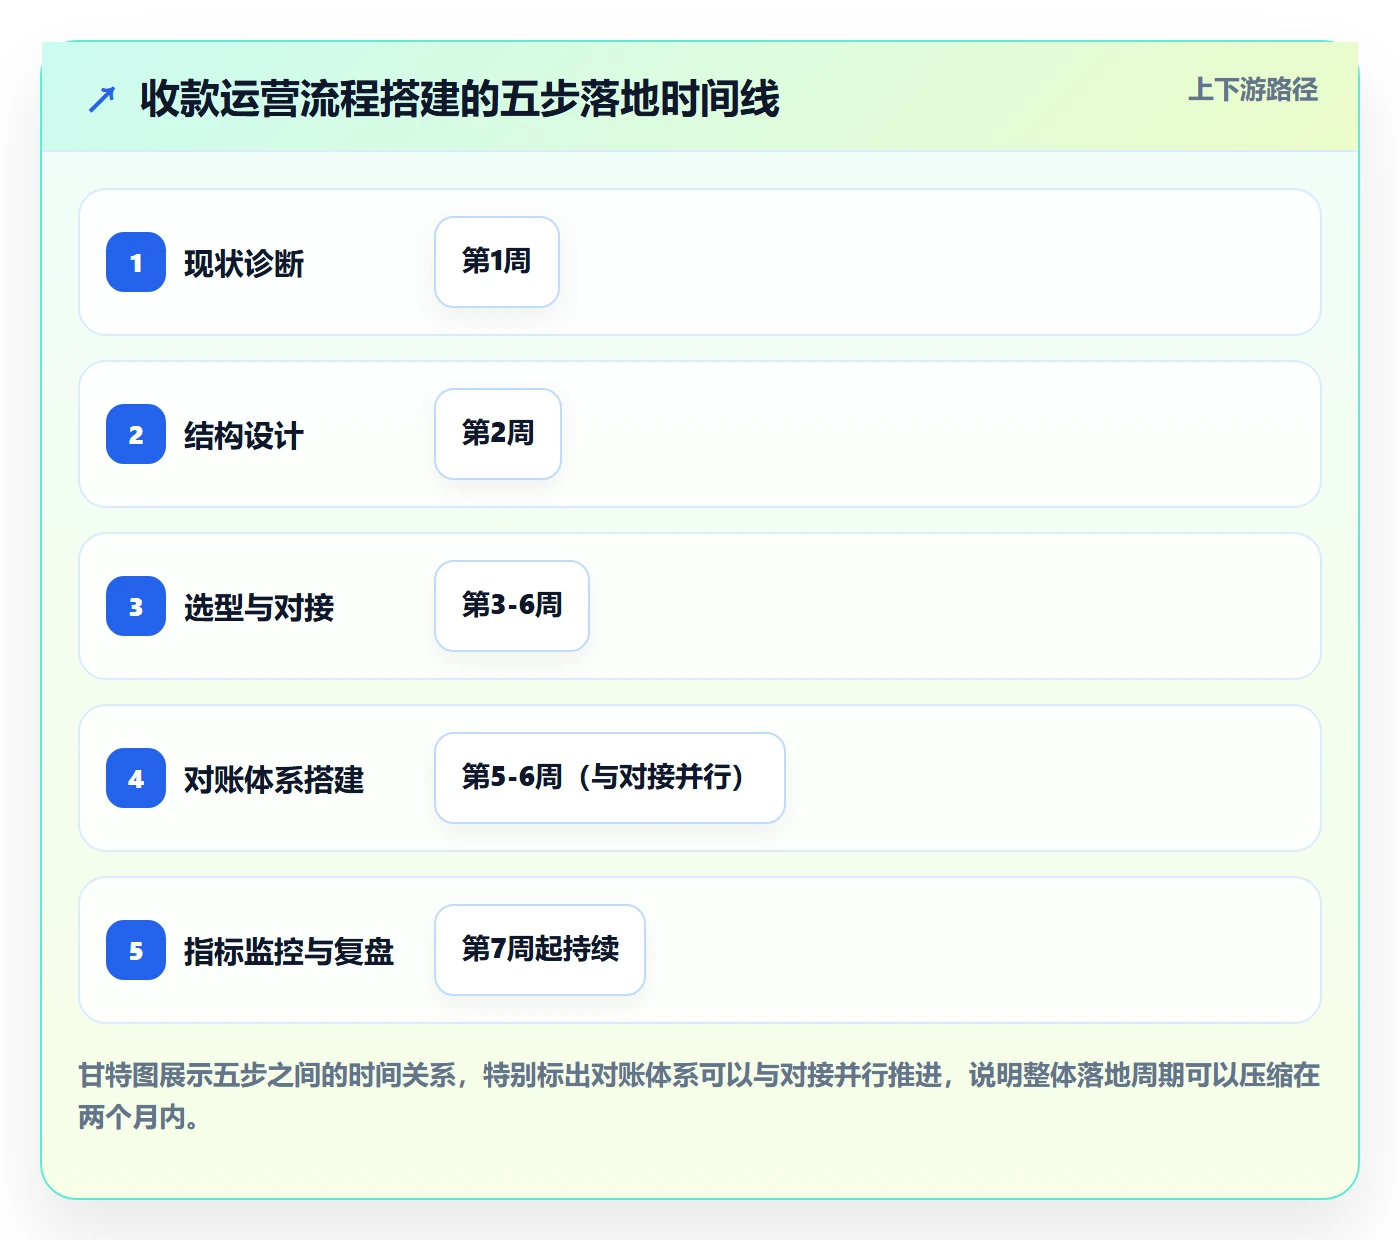Select the 第1周 time chip

coord(497,262)
